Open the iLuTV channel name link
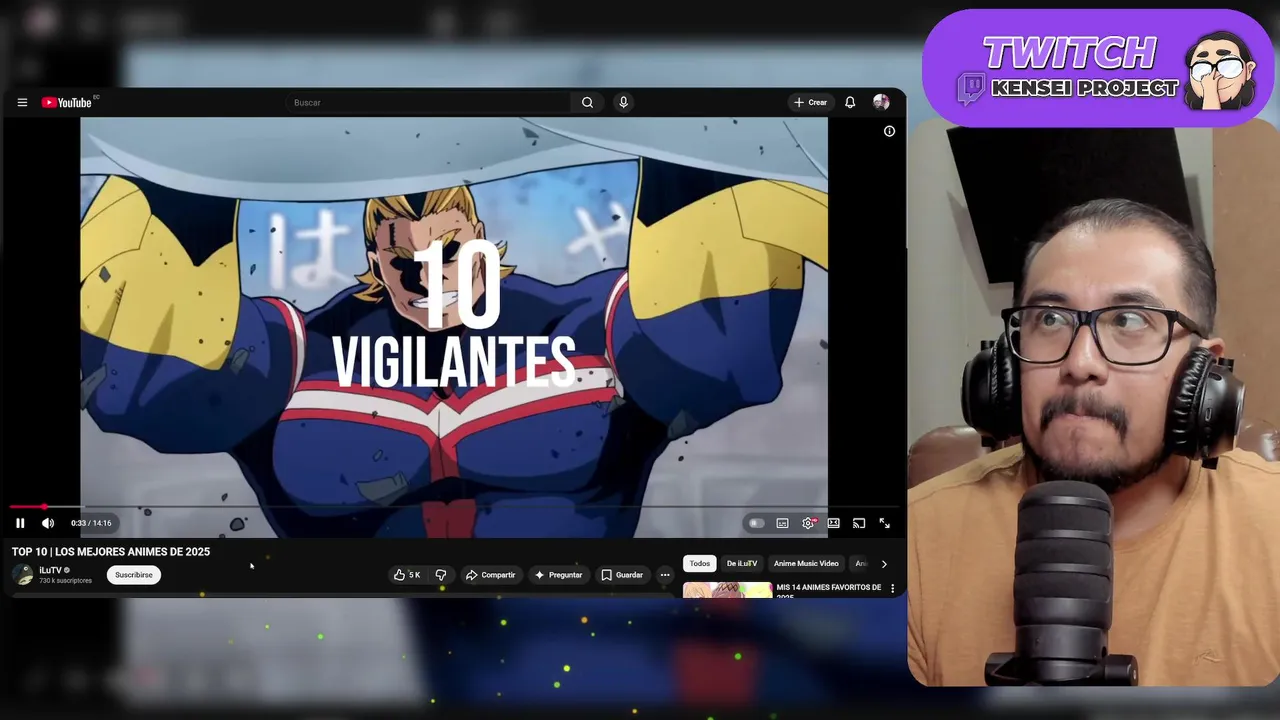Viewport: 1280px width, 720px height. (50, 570)
